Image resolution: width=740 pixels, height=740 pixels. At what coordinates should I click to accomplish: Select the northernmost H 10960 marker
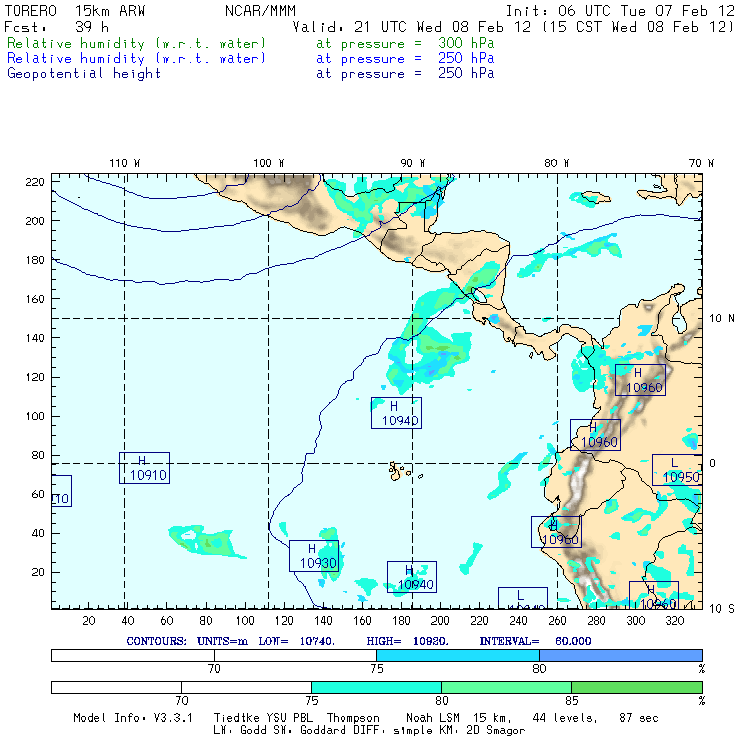(x=640, y=380)
